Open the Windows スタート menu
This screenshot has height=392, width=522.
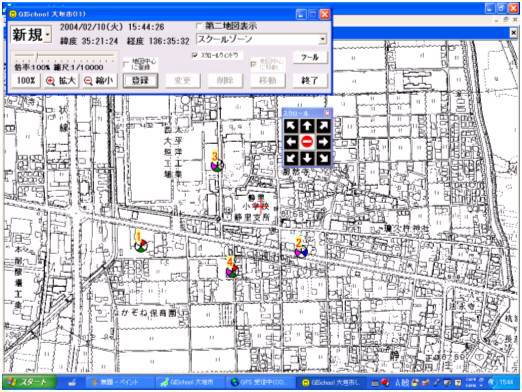(x=28, y=382)
